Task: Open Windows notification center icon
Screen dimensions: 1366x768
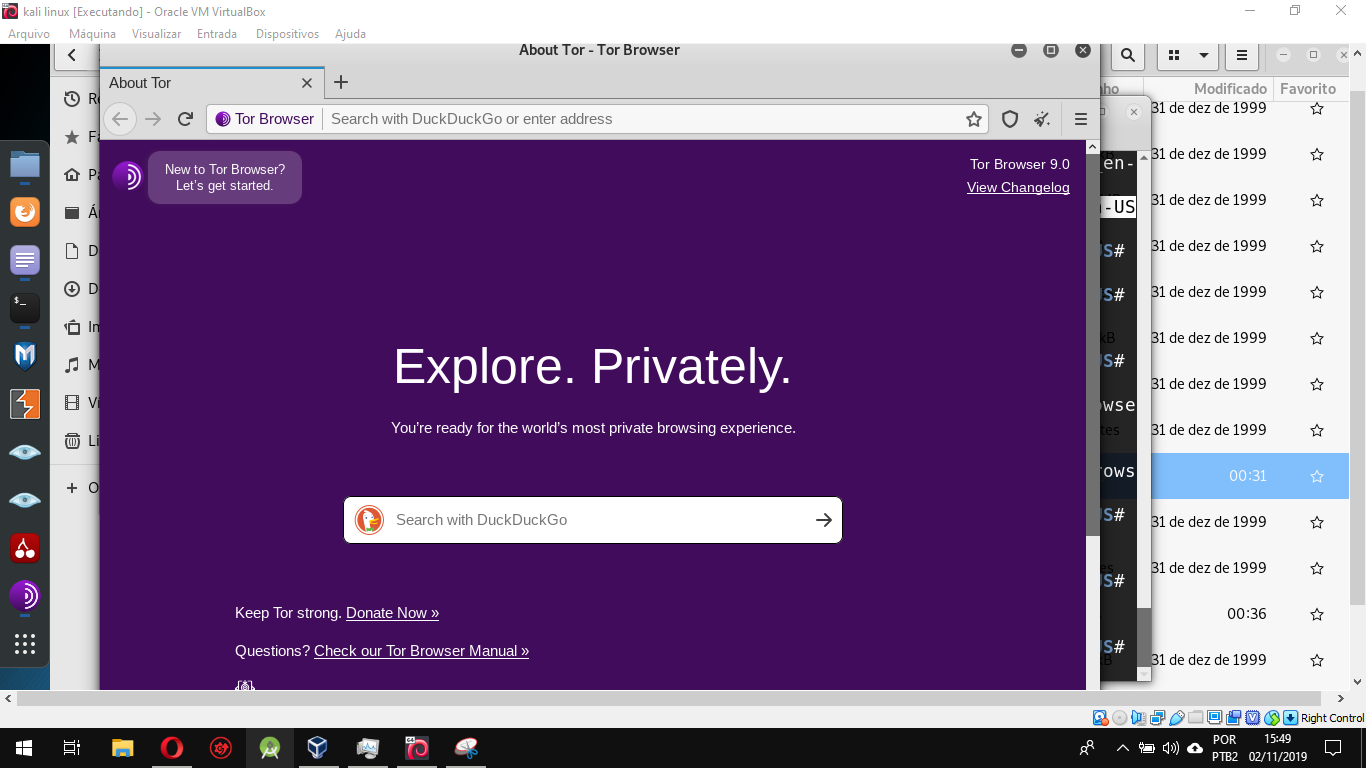Action: point(1332,747)
